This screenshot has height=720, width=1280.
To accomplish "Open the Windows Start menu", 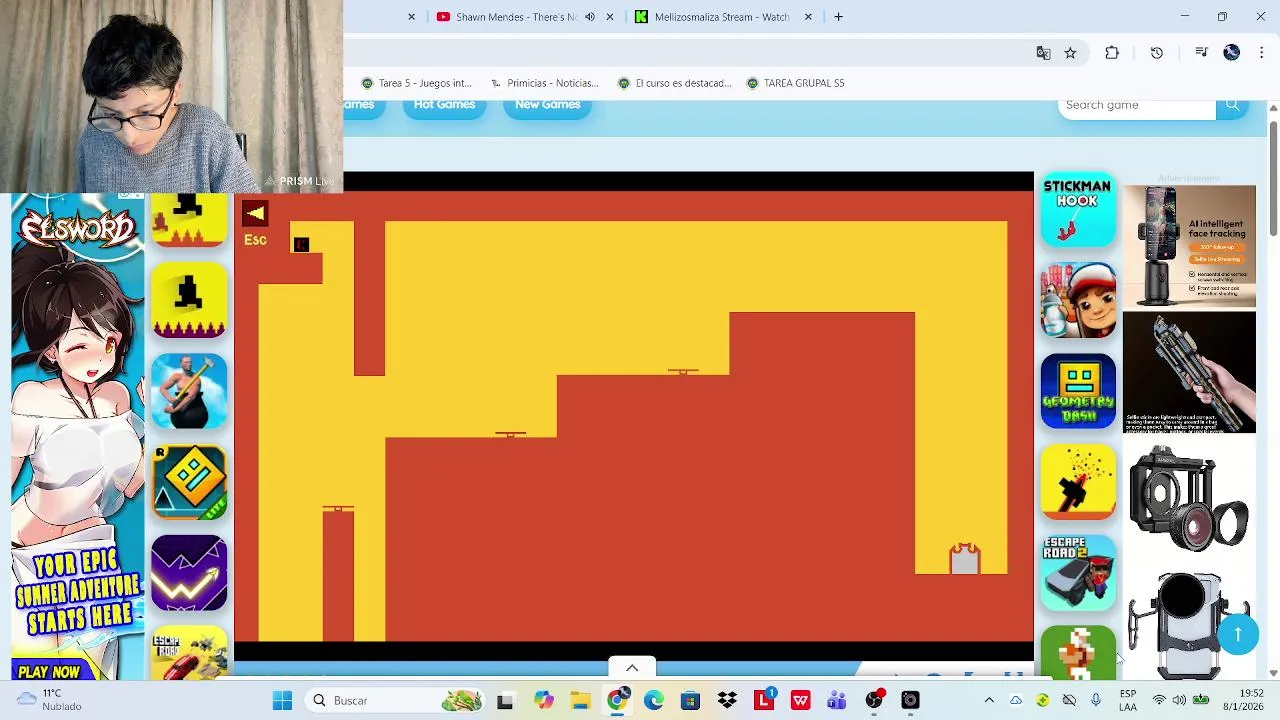I will pyautogui.click(x=282, y=700).
